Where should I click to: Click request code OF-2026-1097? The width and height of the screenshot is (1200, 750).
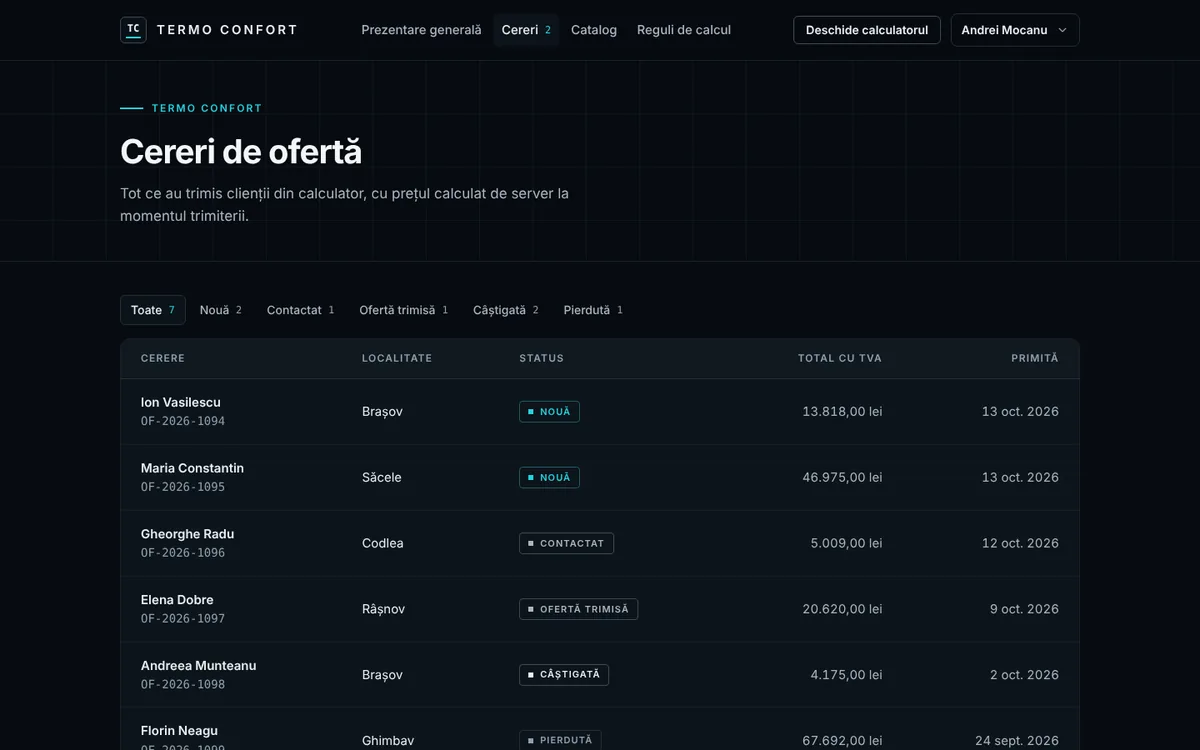(x=183, y=619)
